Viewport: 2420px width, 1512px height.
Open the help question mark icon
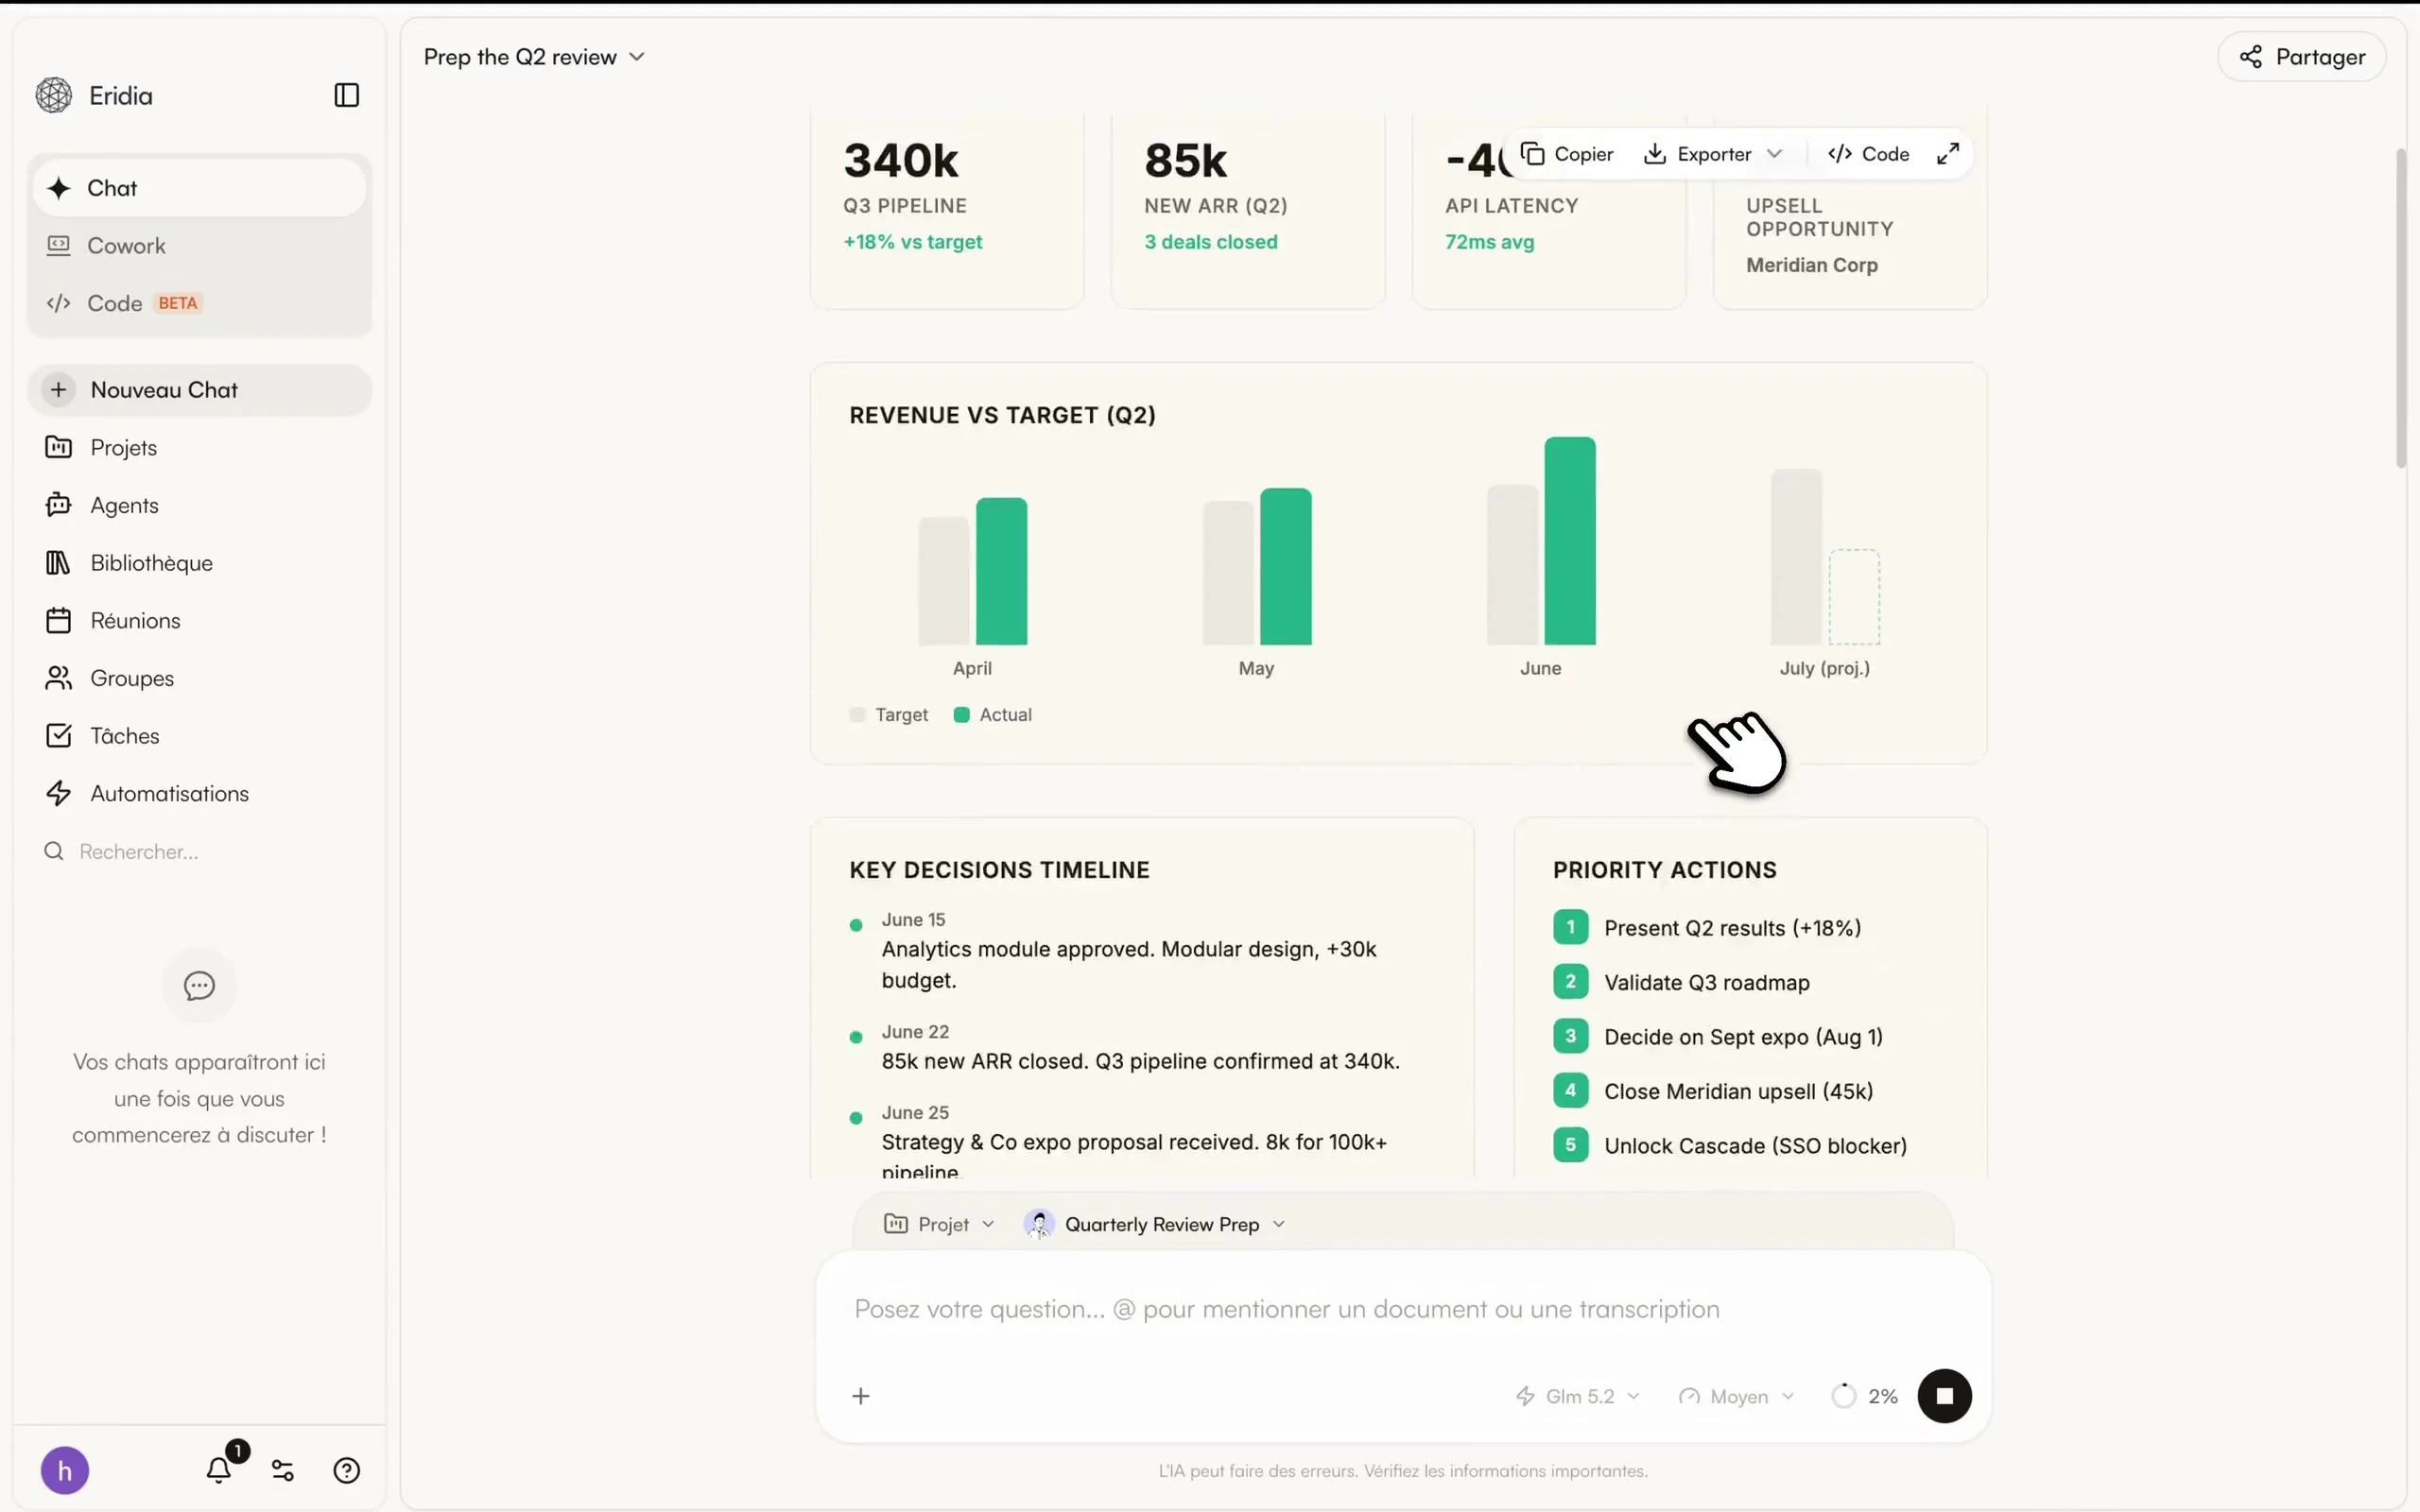click(x=346, y=1470)
